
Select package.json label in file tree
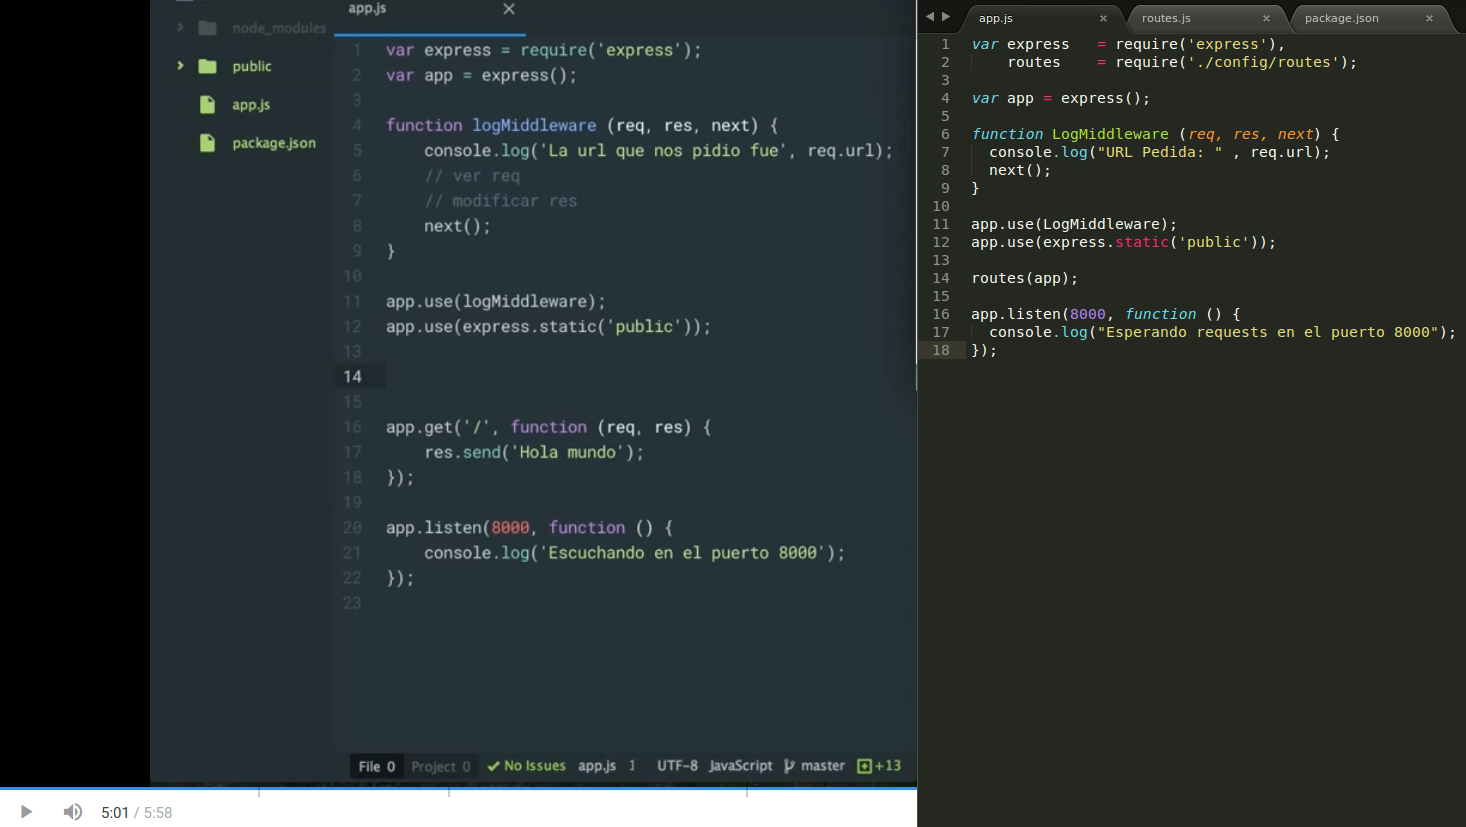tap(274, 143)
